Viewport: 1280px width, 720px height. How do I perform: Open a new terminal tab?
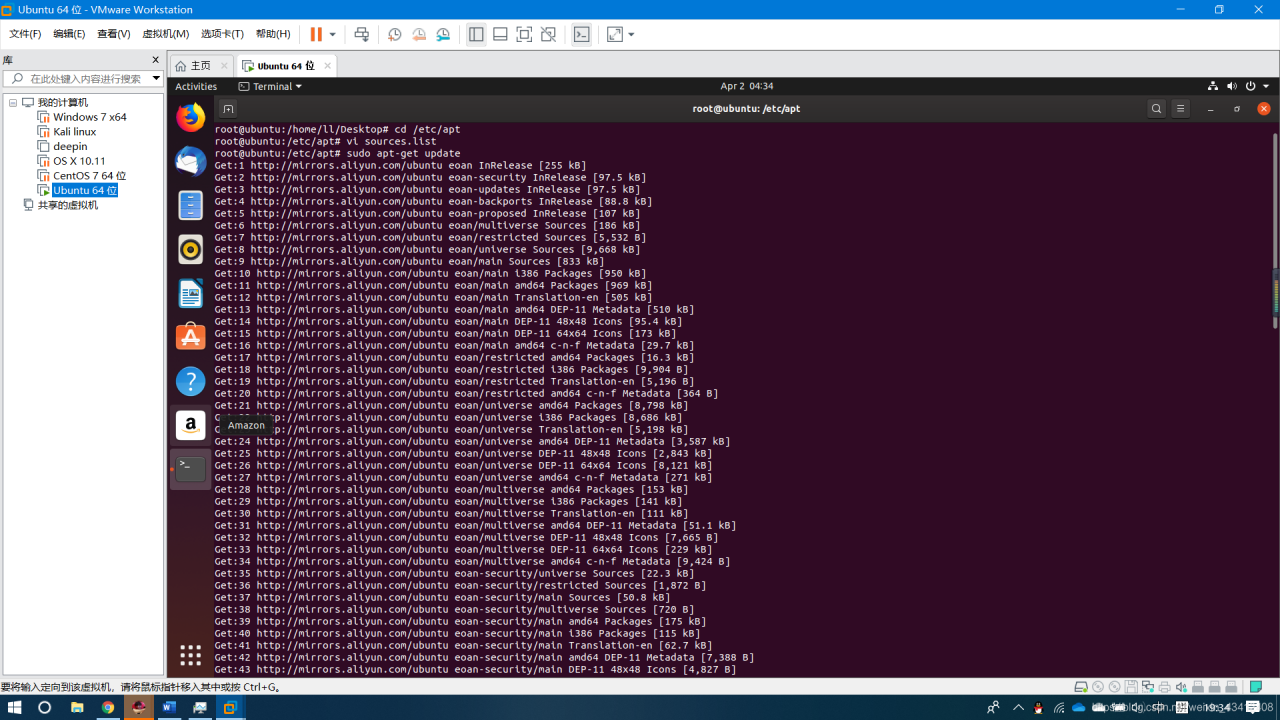(x=228, y=109)
